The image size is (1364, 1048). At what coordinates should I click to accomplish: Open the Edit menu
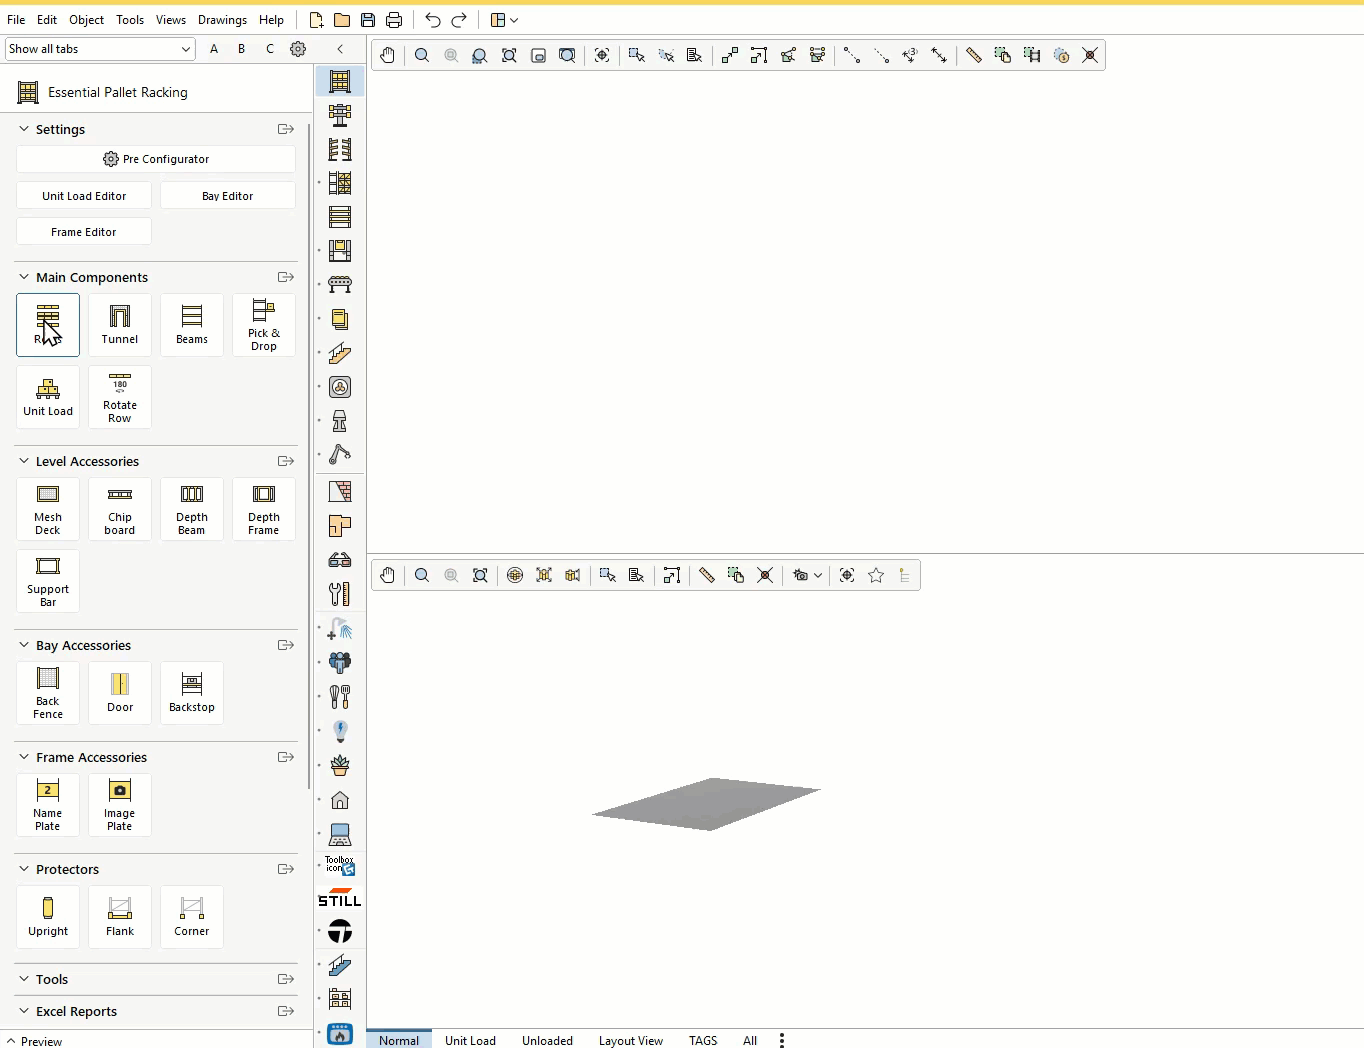47,20
